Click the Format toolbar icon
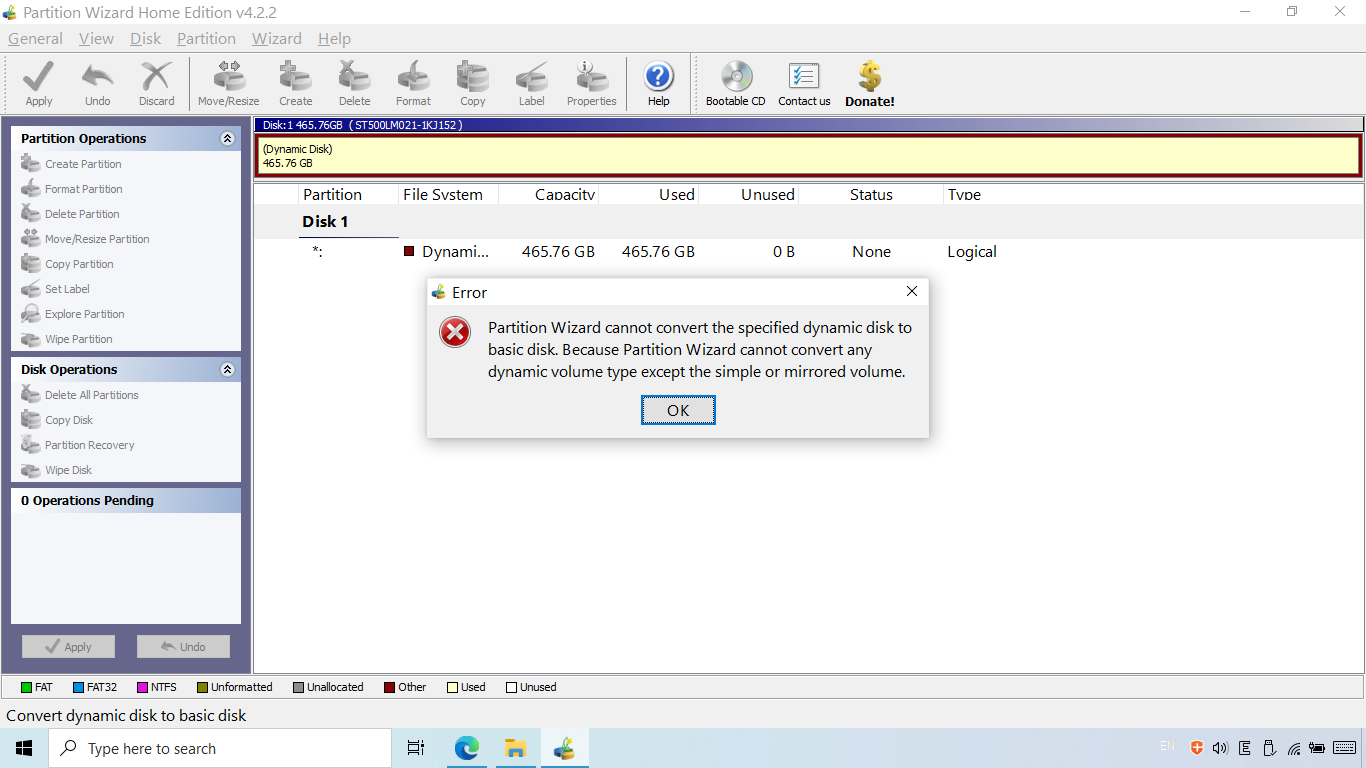 tap(413, 83)
